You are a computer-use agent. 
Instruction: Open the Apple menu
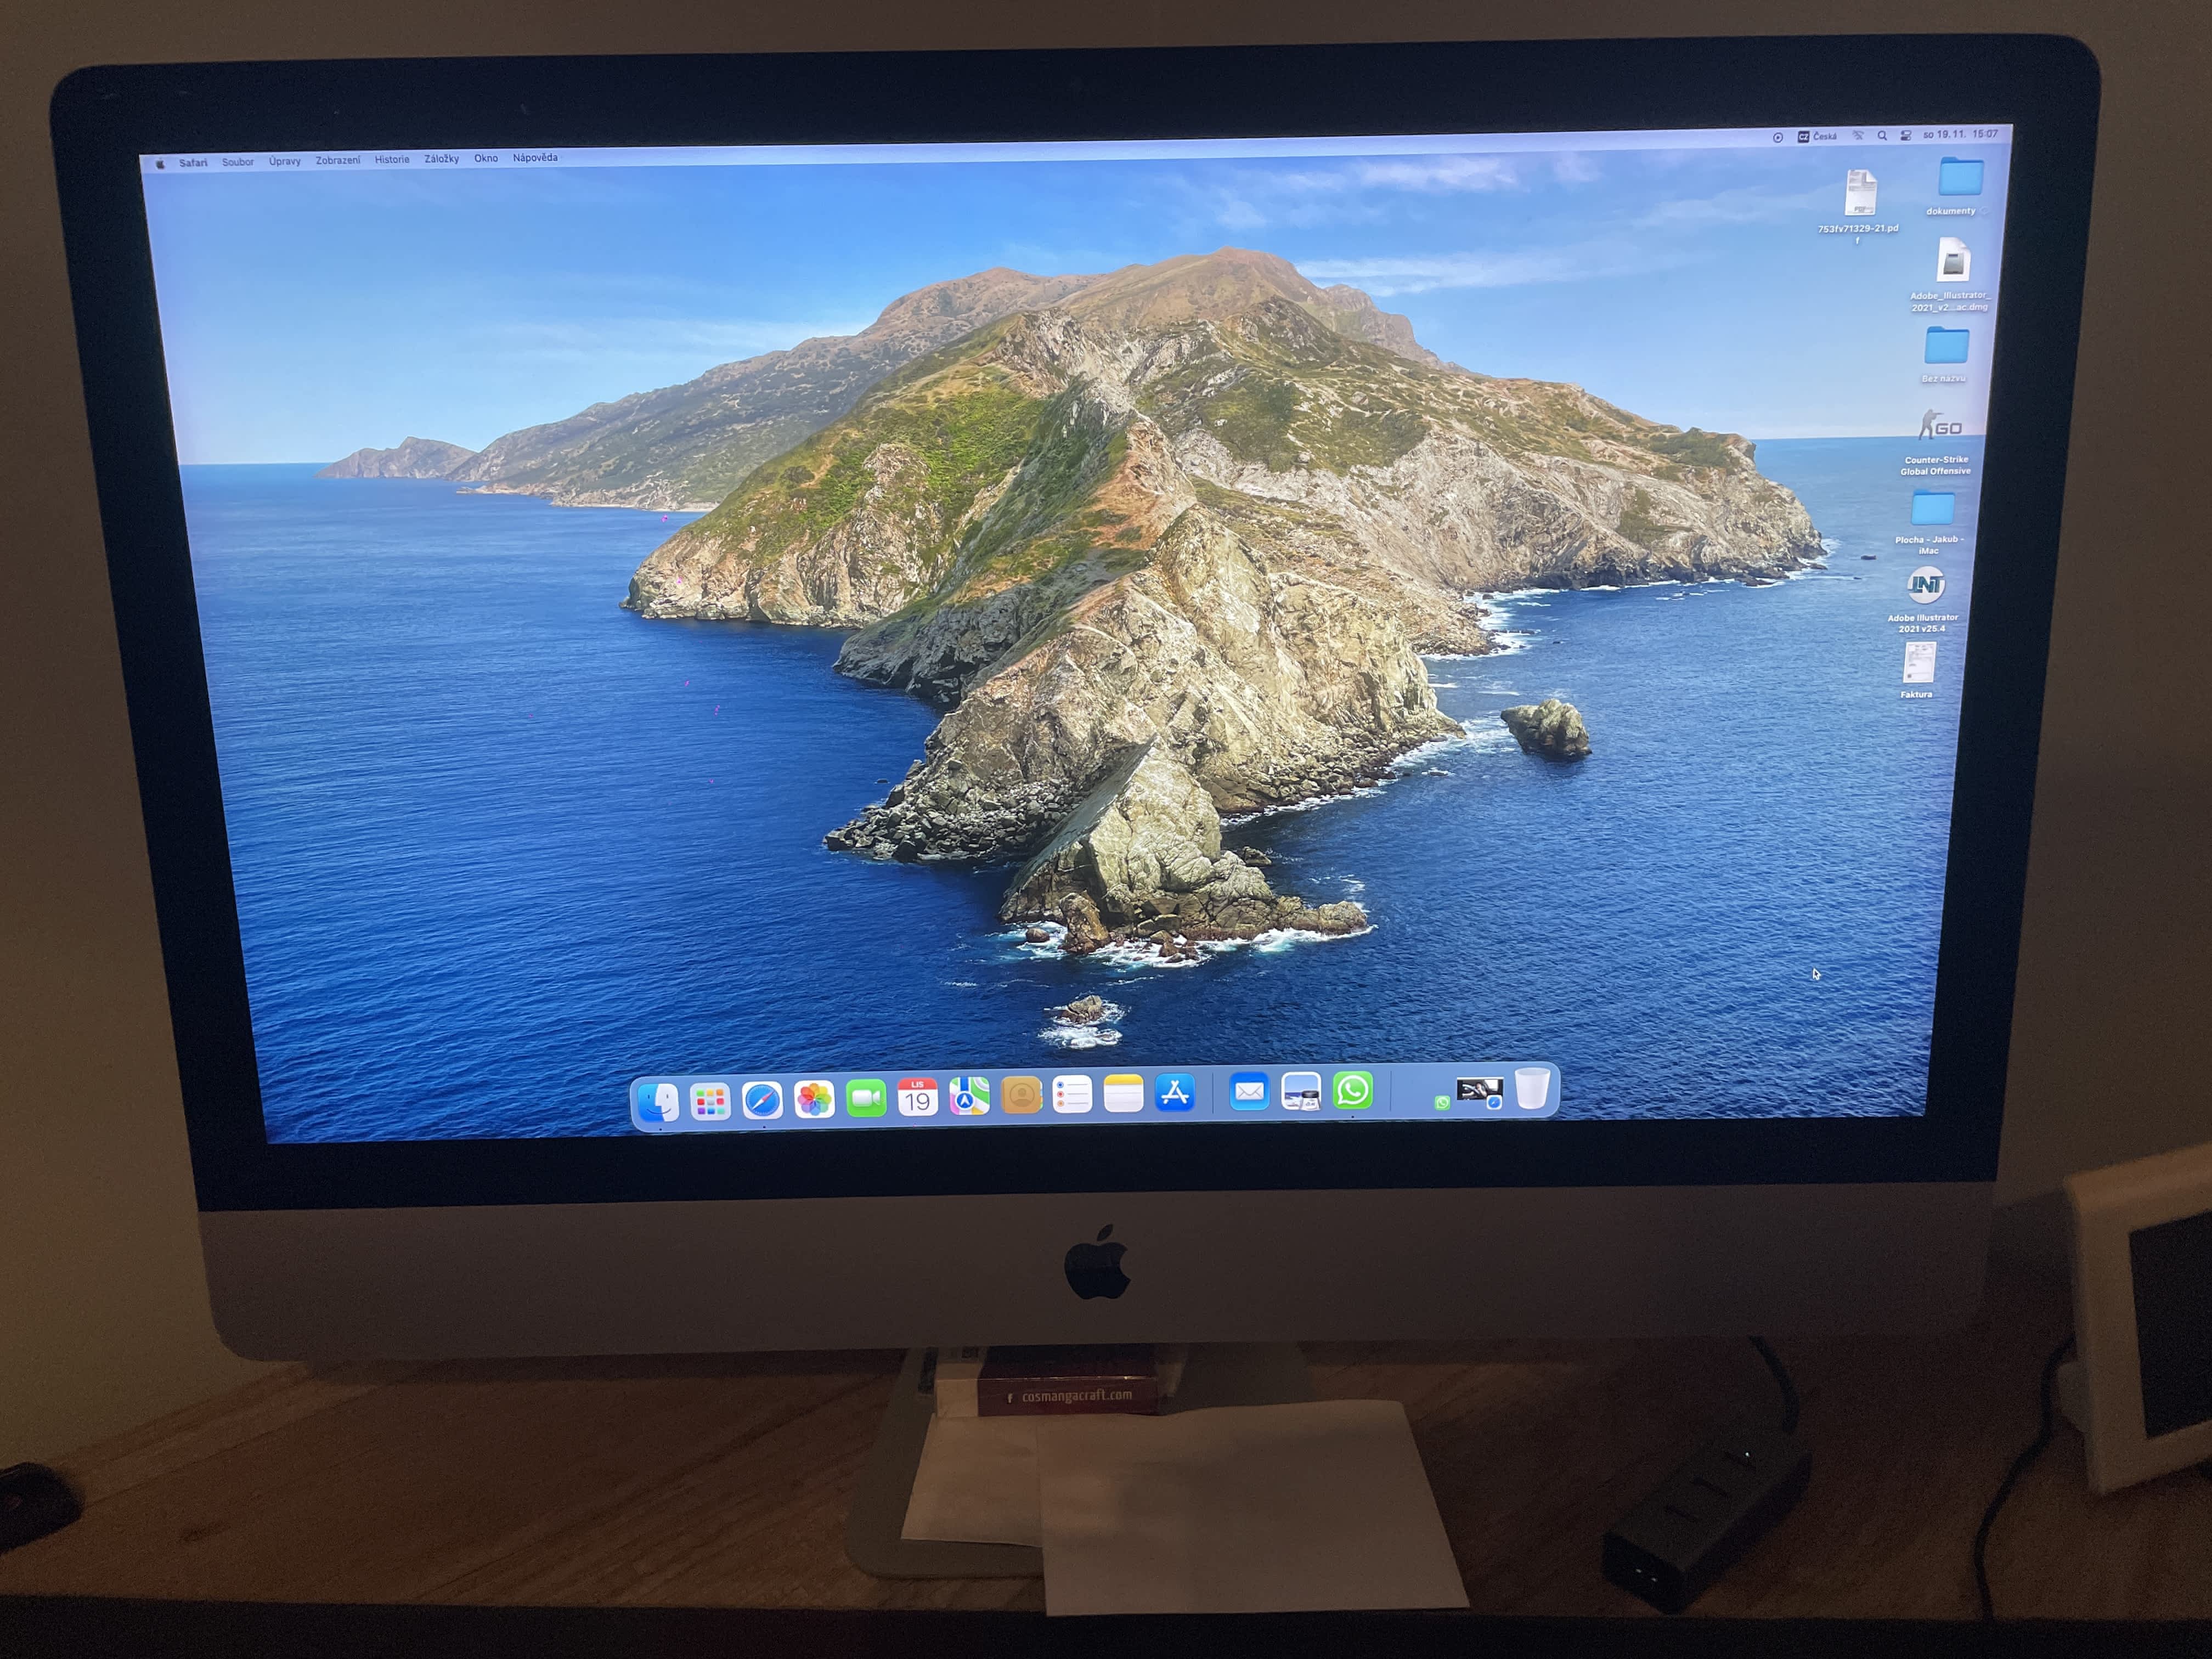(x=160, y=164)
